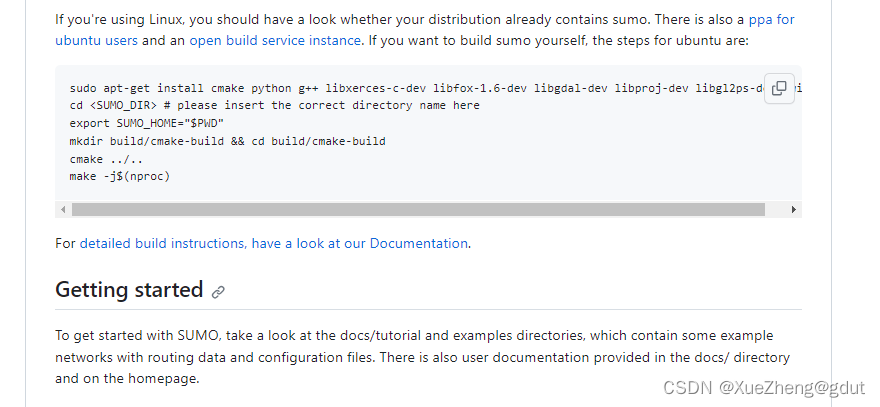Click the 'make -j$(nproc)' code line

click(x=120, y=176)
